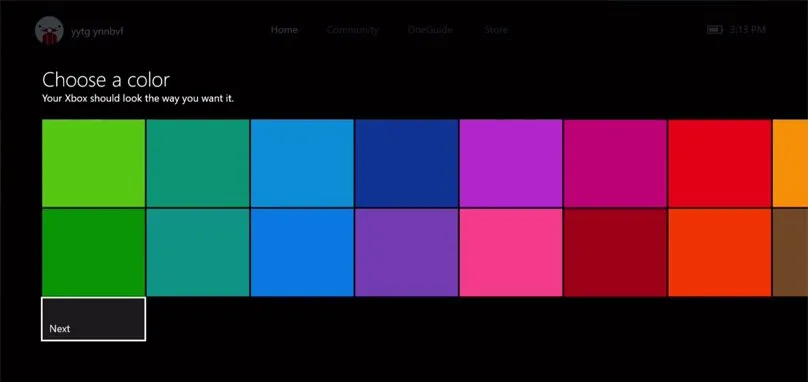
Task: Choose the orange-red swatch in bottom row
Action: pos(720,252)
